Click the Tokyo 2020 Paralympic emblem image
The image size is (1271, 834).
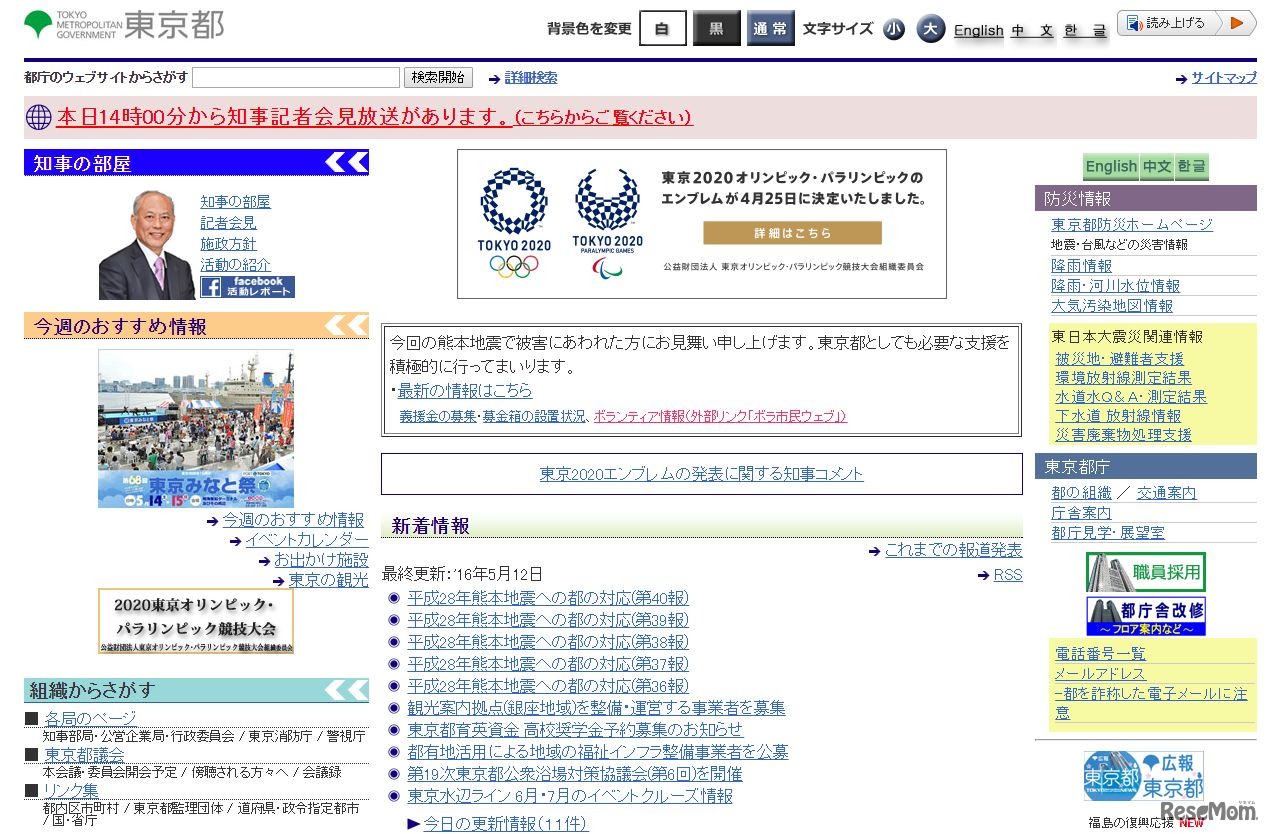608,222
